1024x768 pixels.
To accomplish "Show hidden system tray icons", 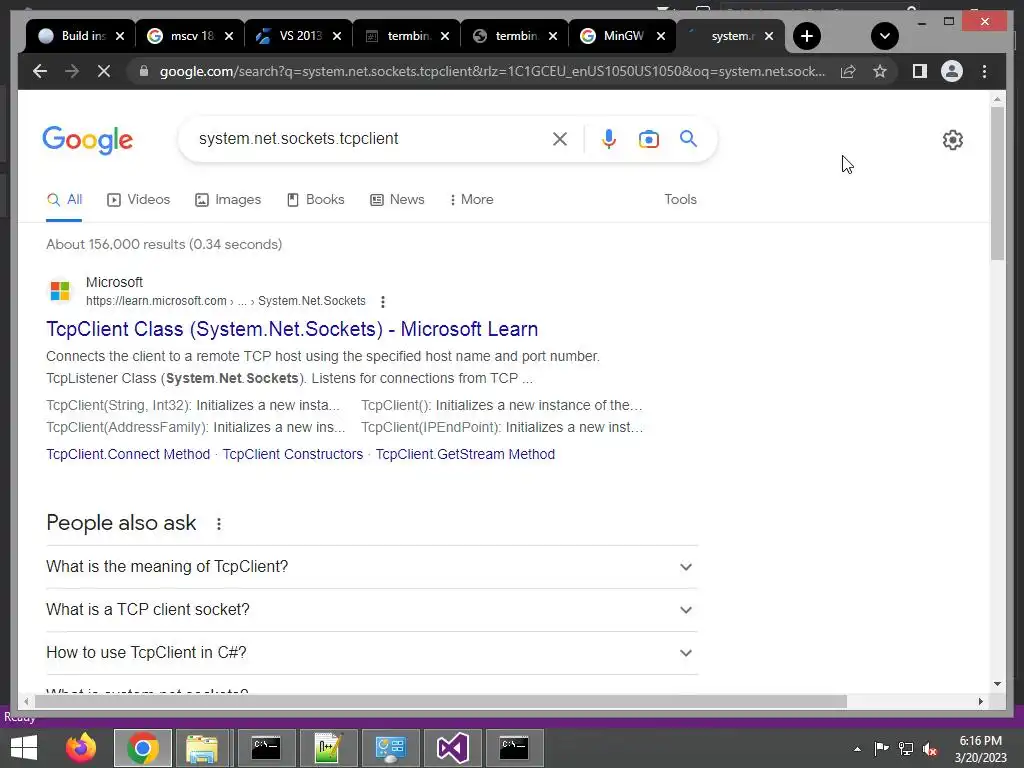I will (857, 749).
